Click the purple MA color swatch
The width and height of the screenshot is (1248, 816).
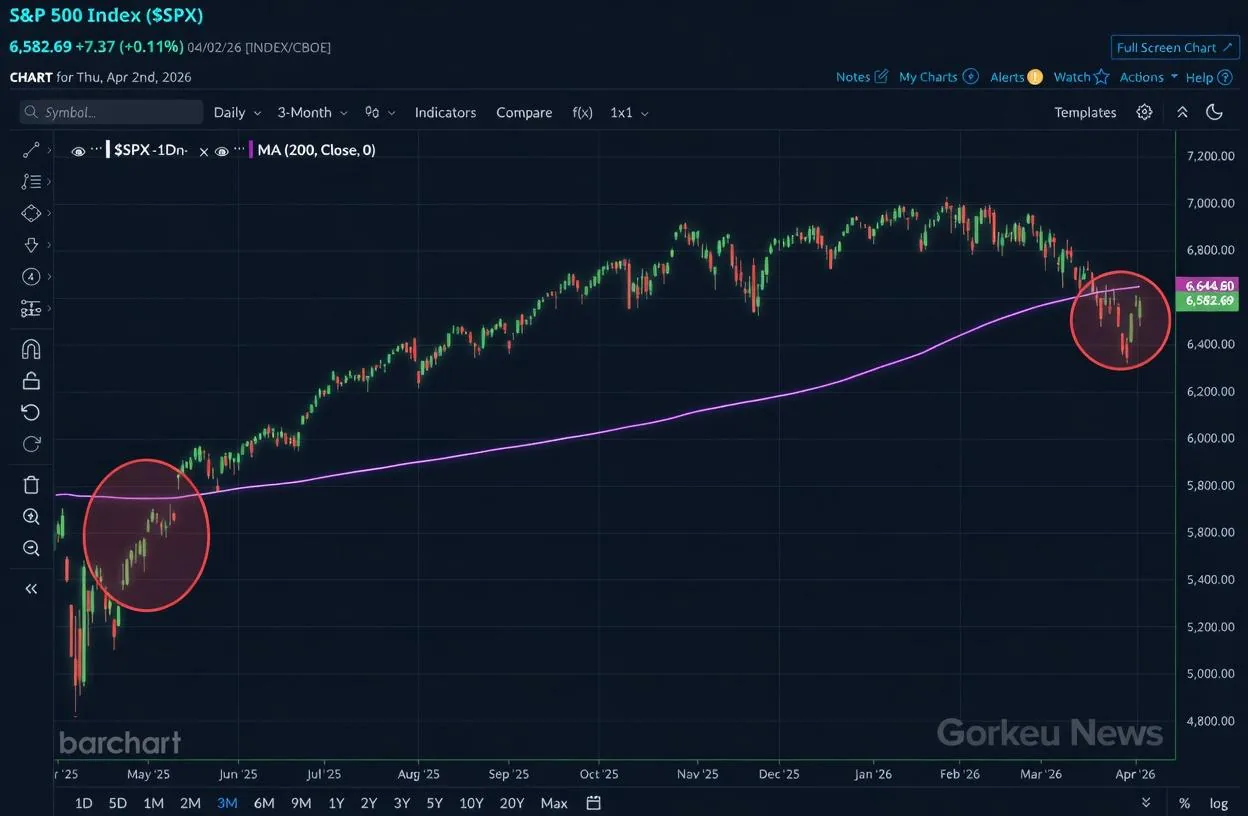pos(251,150)
